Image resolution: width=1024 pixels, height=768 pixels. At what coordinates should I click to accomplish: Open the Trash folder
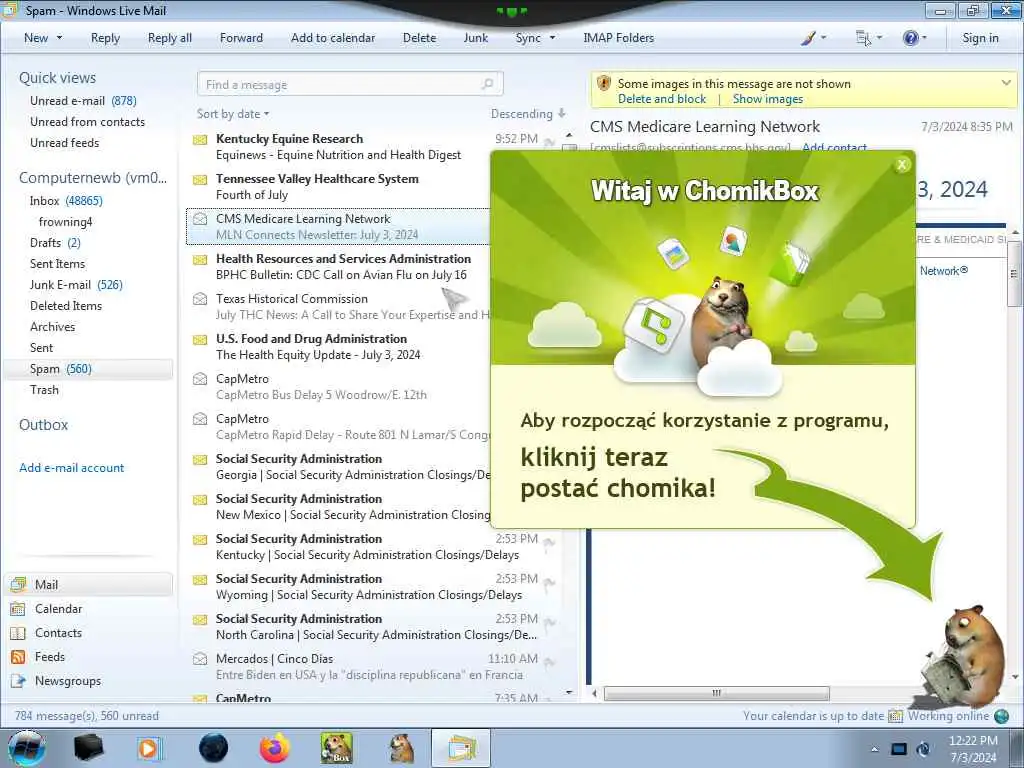[x=44, y=389]
